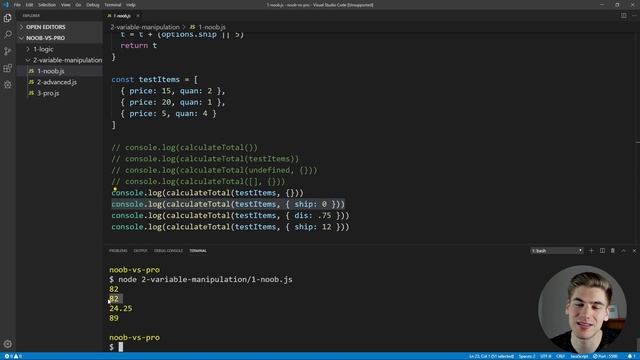Click the line with '{ dis: .75 }'

230,216
